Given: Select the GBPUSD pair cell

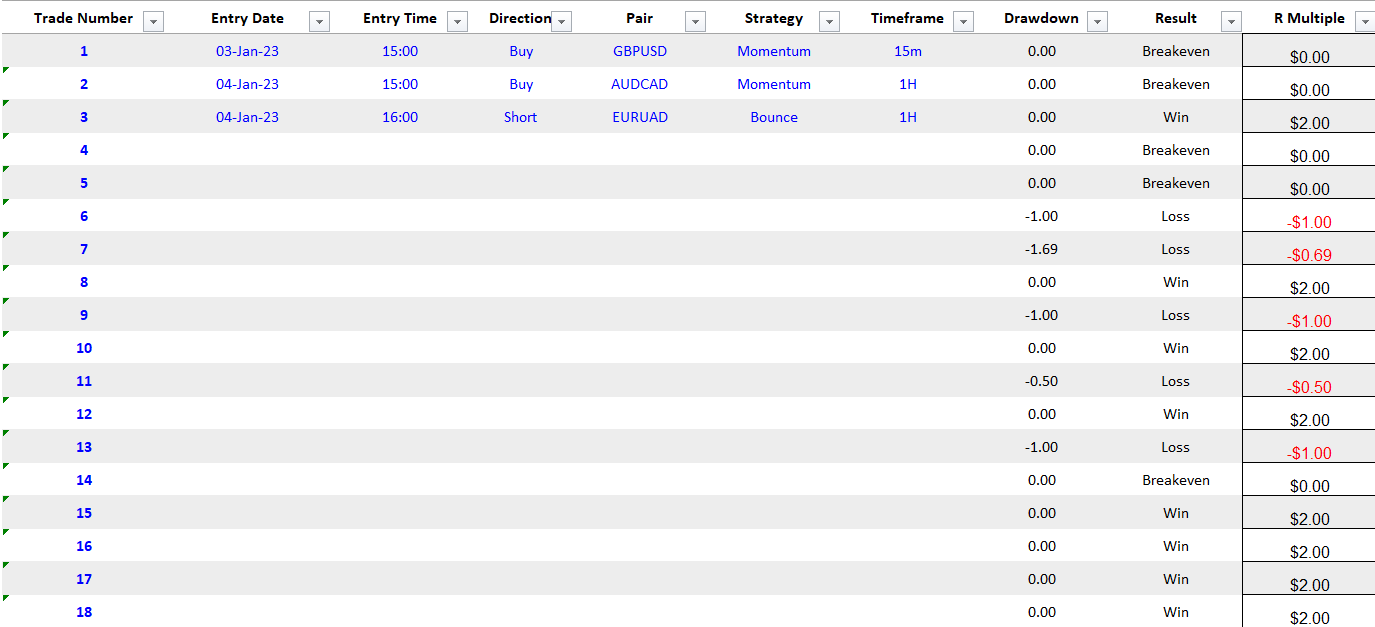Looking at the screenshot, I should pos(639,51).
